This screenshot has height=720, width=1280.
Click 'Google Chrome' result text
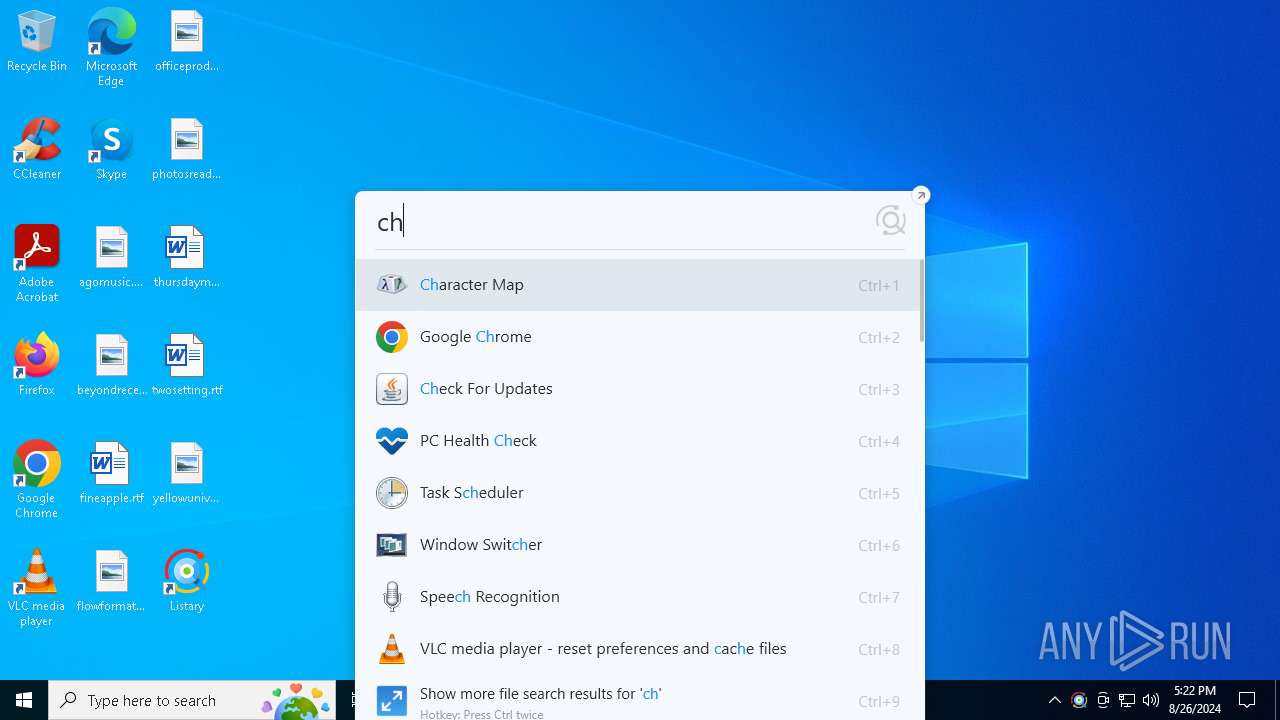click(476, 337)
